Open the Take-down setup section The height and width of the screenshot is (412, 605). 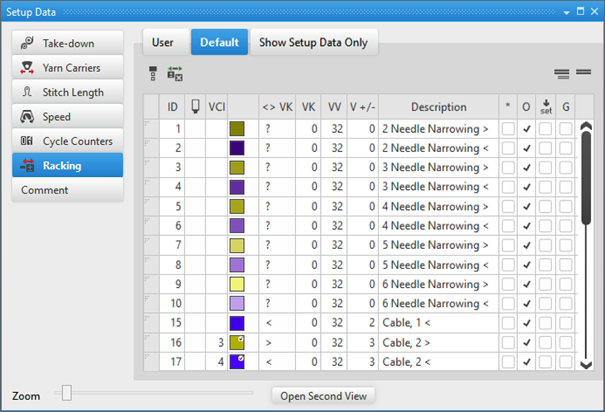coord(68,44)
